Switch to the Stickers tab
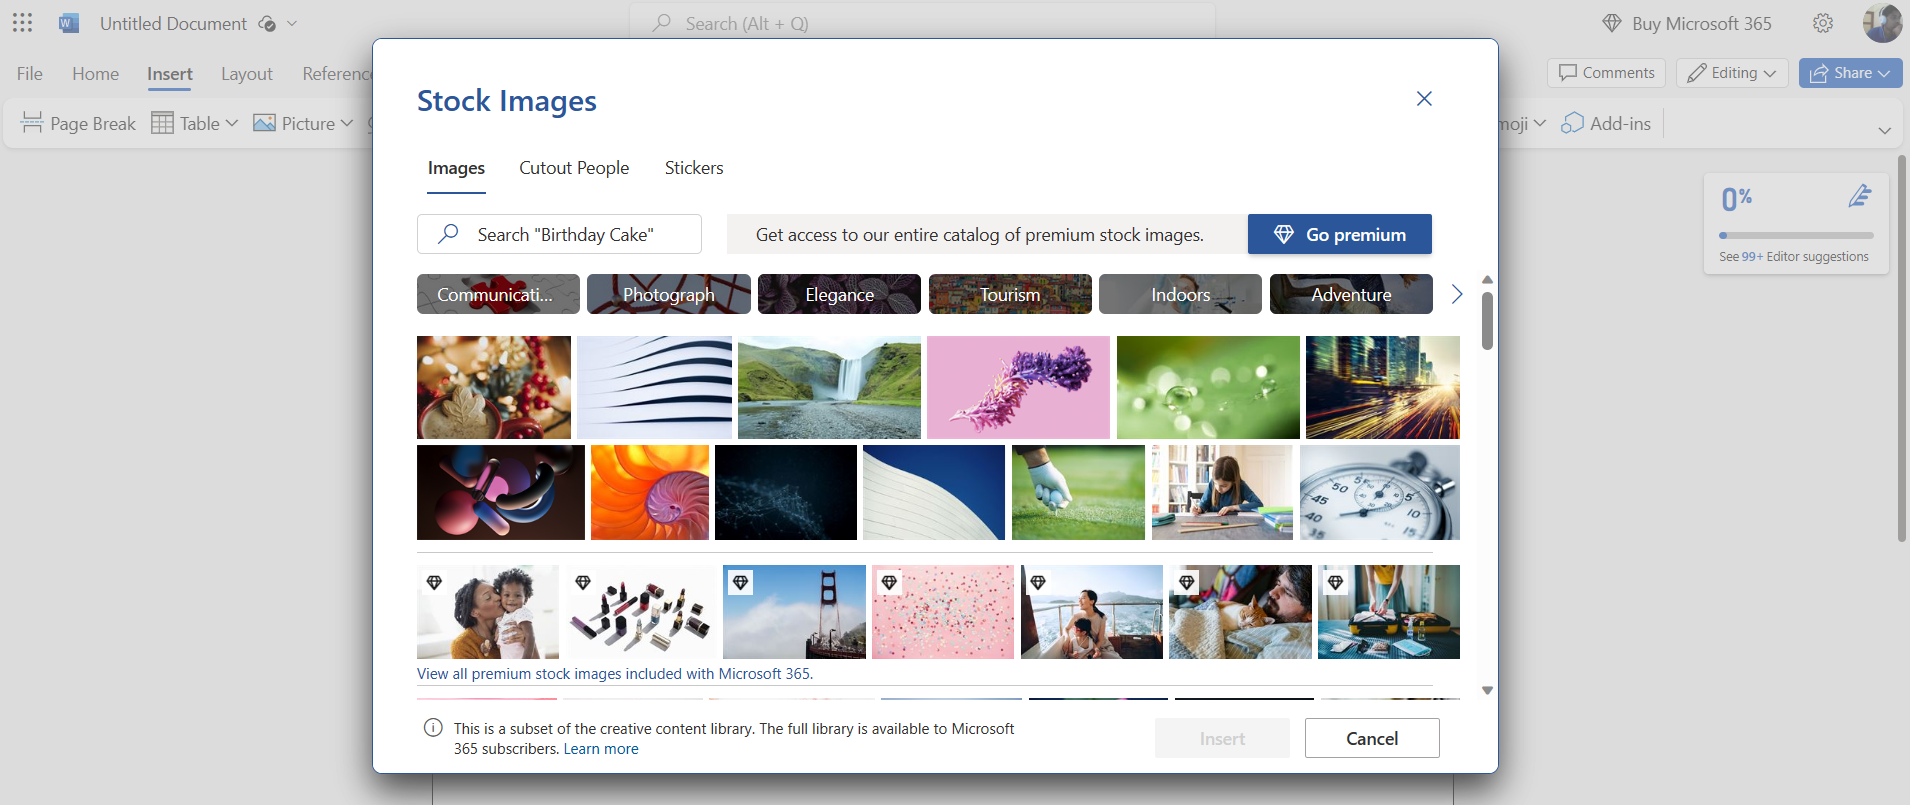This screenshot has height=805, width=1910. click(x=694, y=168)
